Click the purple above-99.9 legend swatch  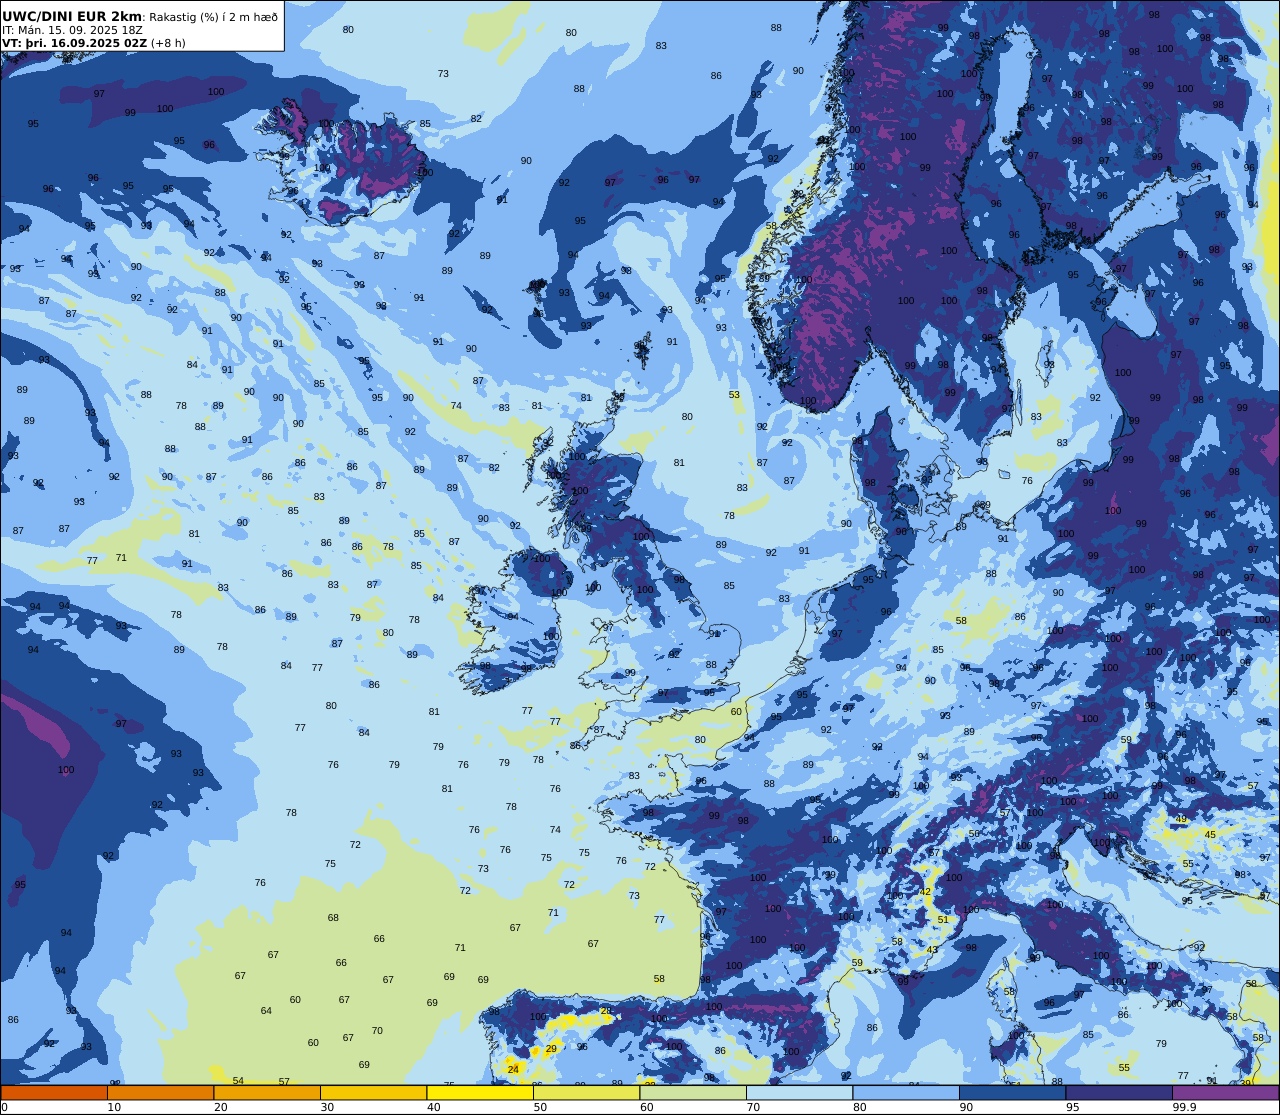[1225, 1092]
